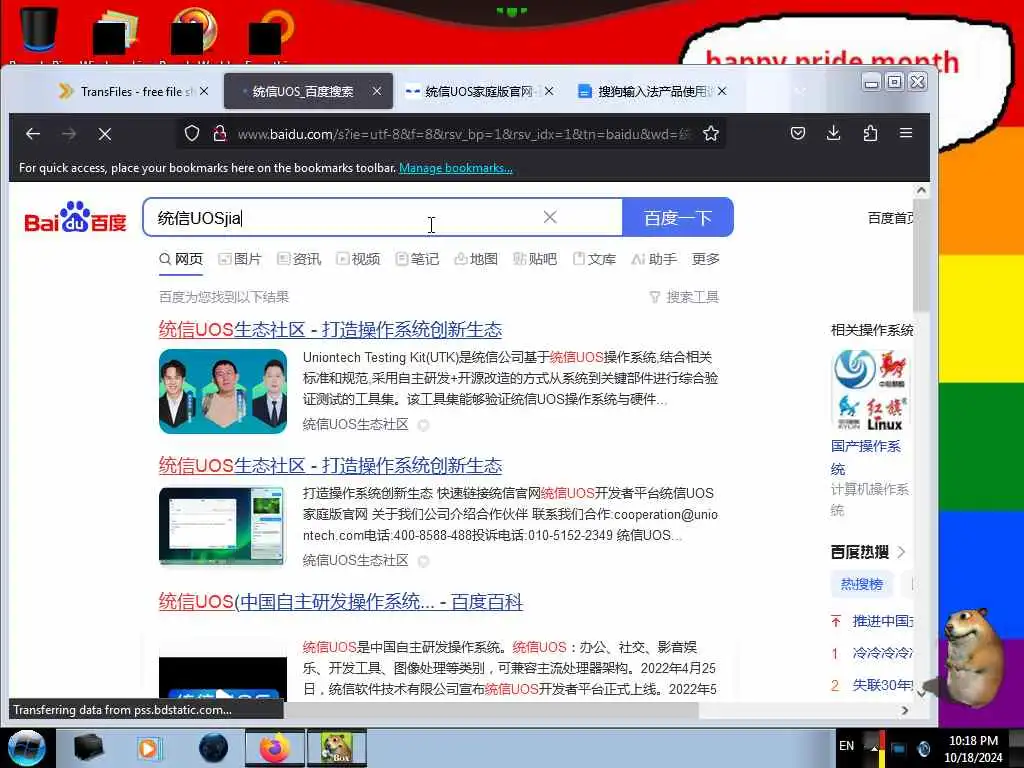Viewport: 1024px width, 768px height.
Task: Open the search tools filter 搜索工具
Action: [684, 297]
